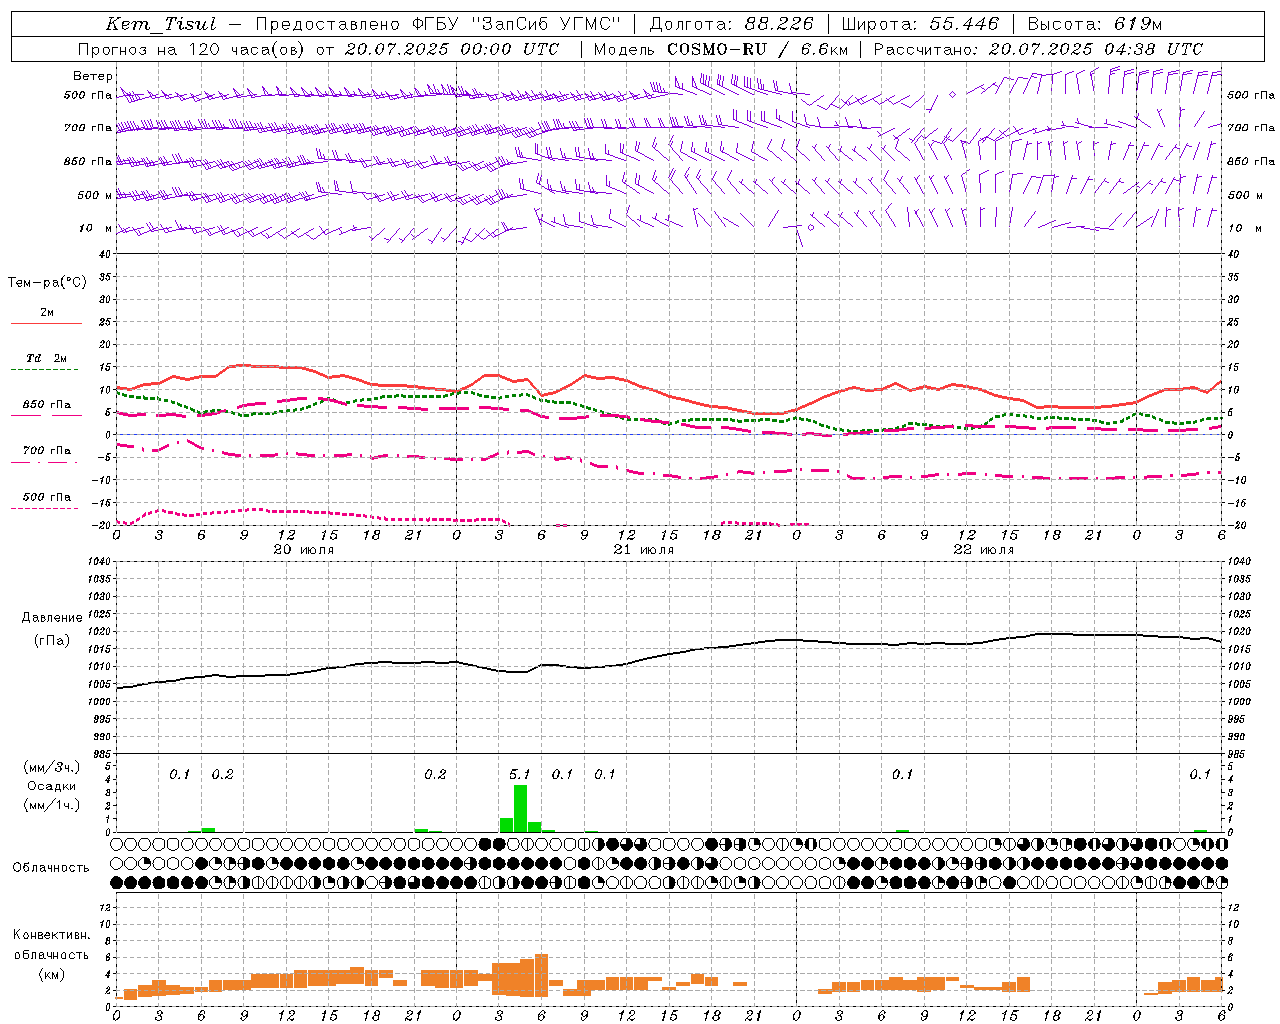This screenshot has width=1280, height=1024.
Task: Click the "(мм/3ч.)" precipitation unit label
Action: [x=52, y=767]
